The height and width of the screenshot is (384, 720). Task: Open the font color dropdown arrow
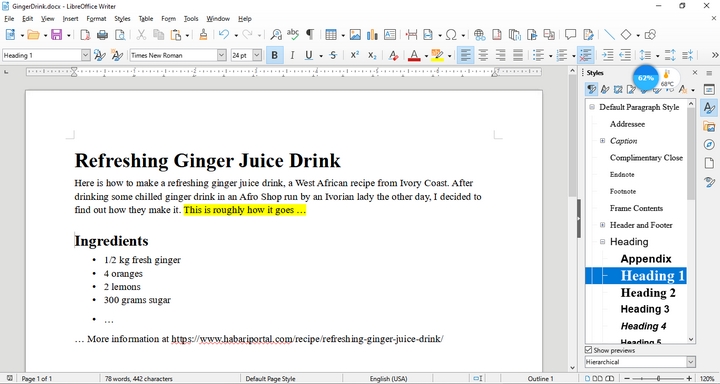pos(426,56)
